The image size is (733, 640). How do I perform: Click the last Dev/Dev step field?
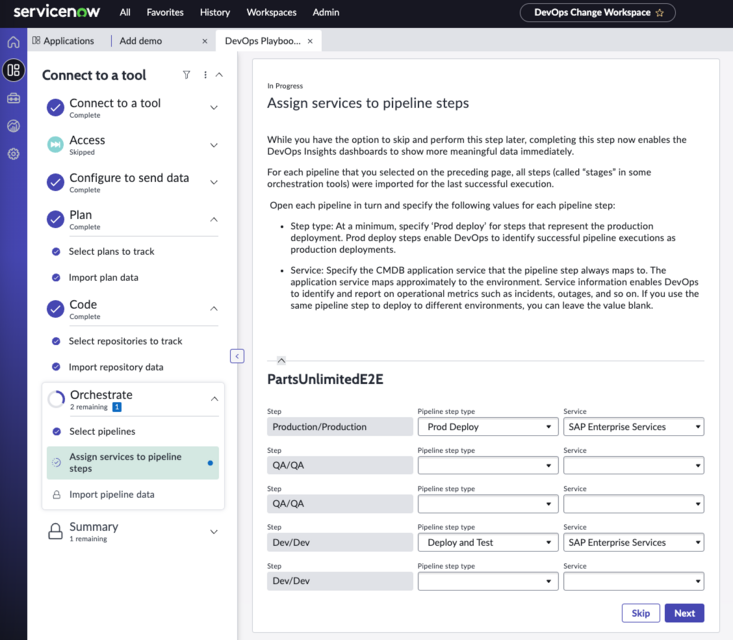click(x=340, y=581)
